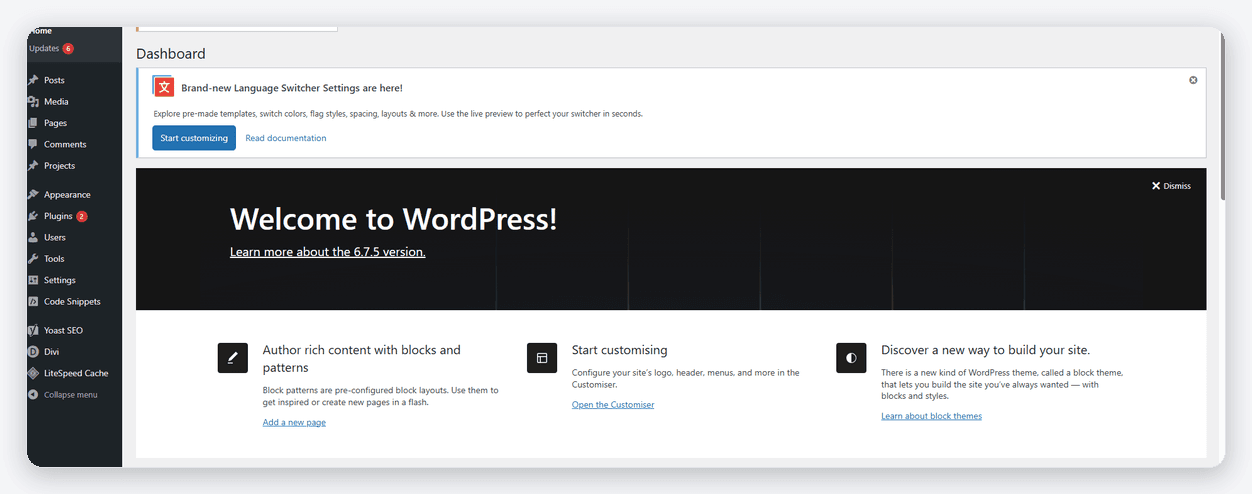Open LiteSpeed Cache menu item

click(74, 373)
